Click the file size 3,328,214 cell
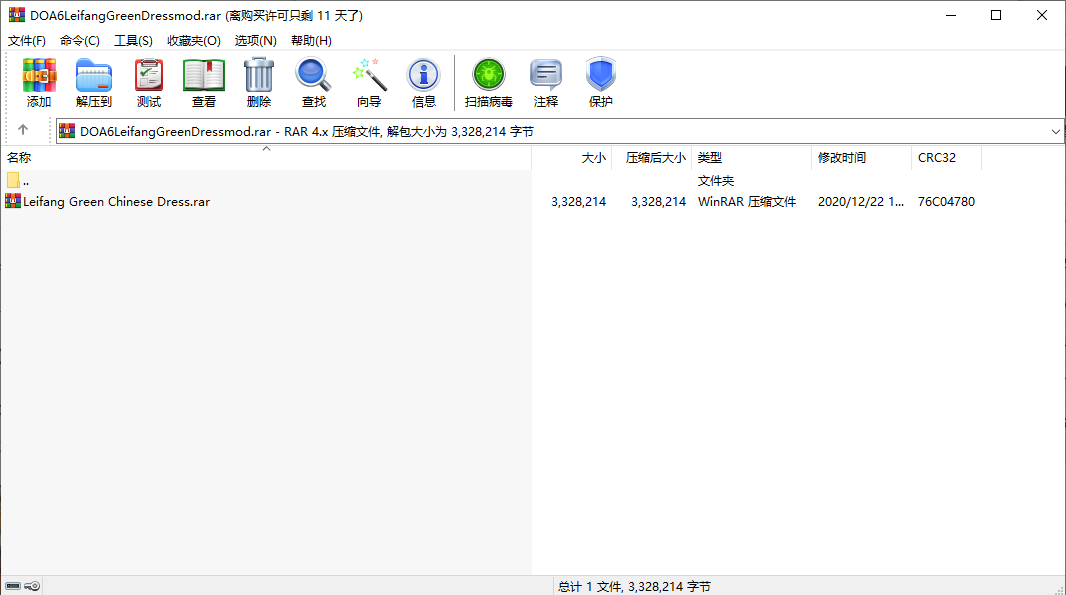1066x595 pixels. tap(579, 201)
